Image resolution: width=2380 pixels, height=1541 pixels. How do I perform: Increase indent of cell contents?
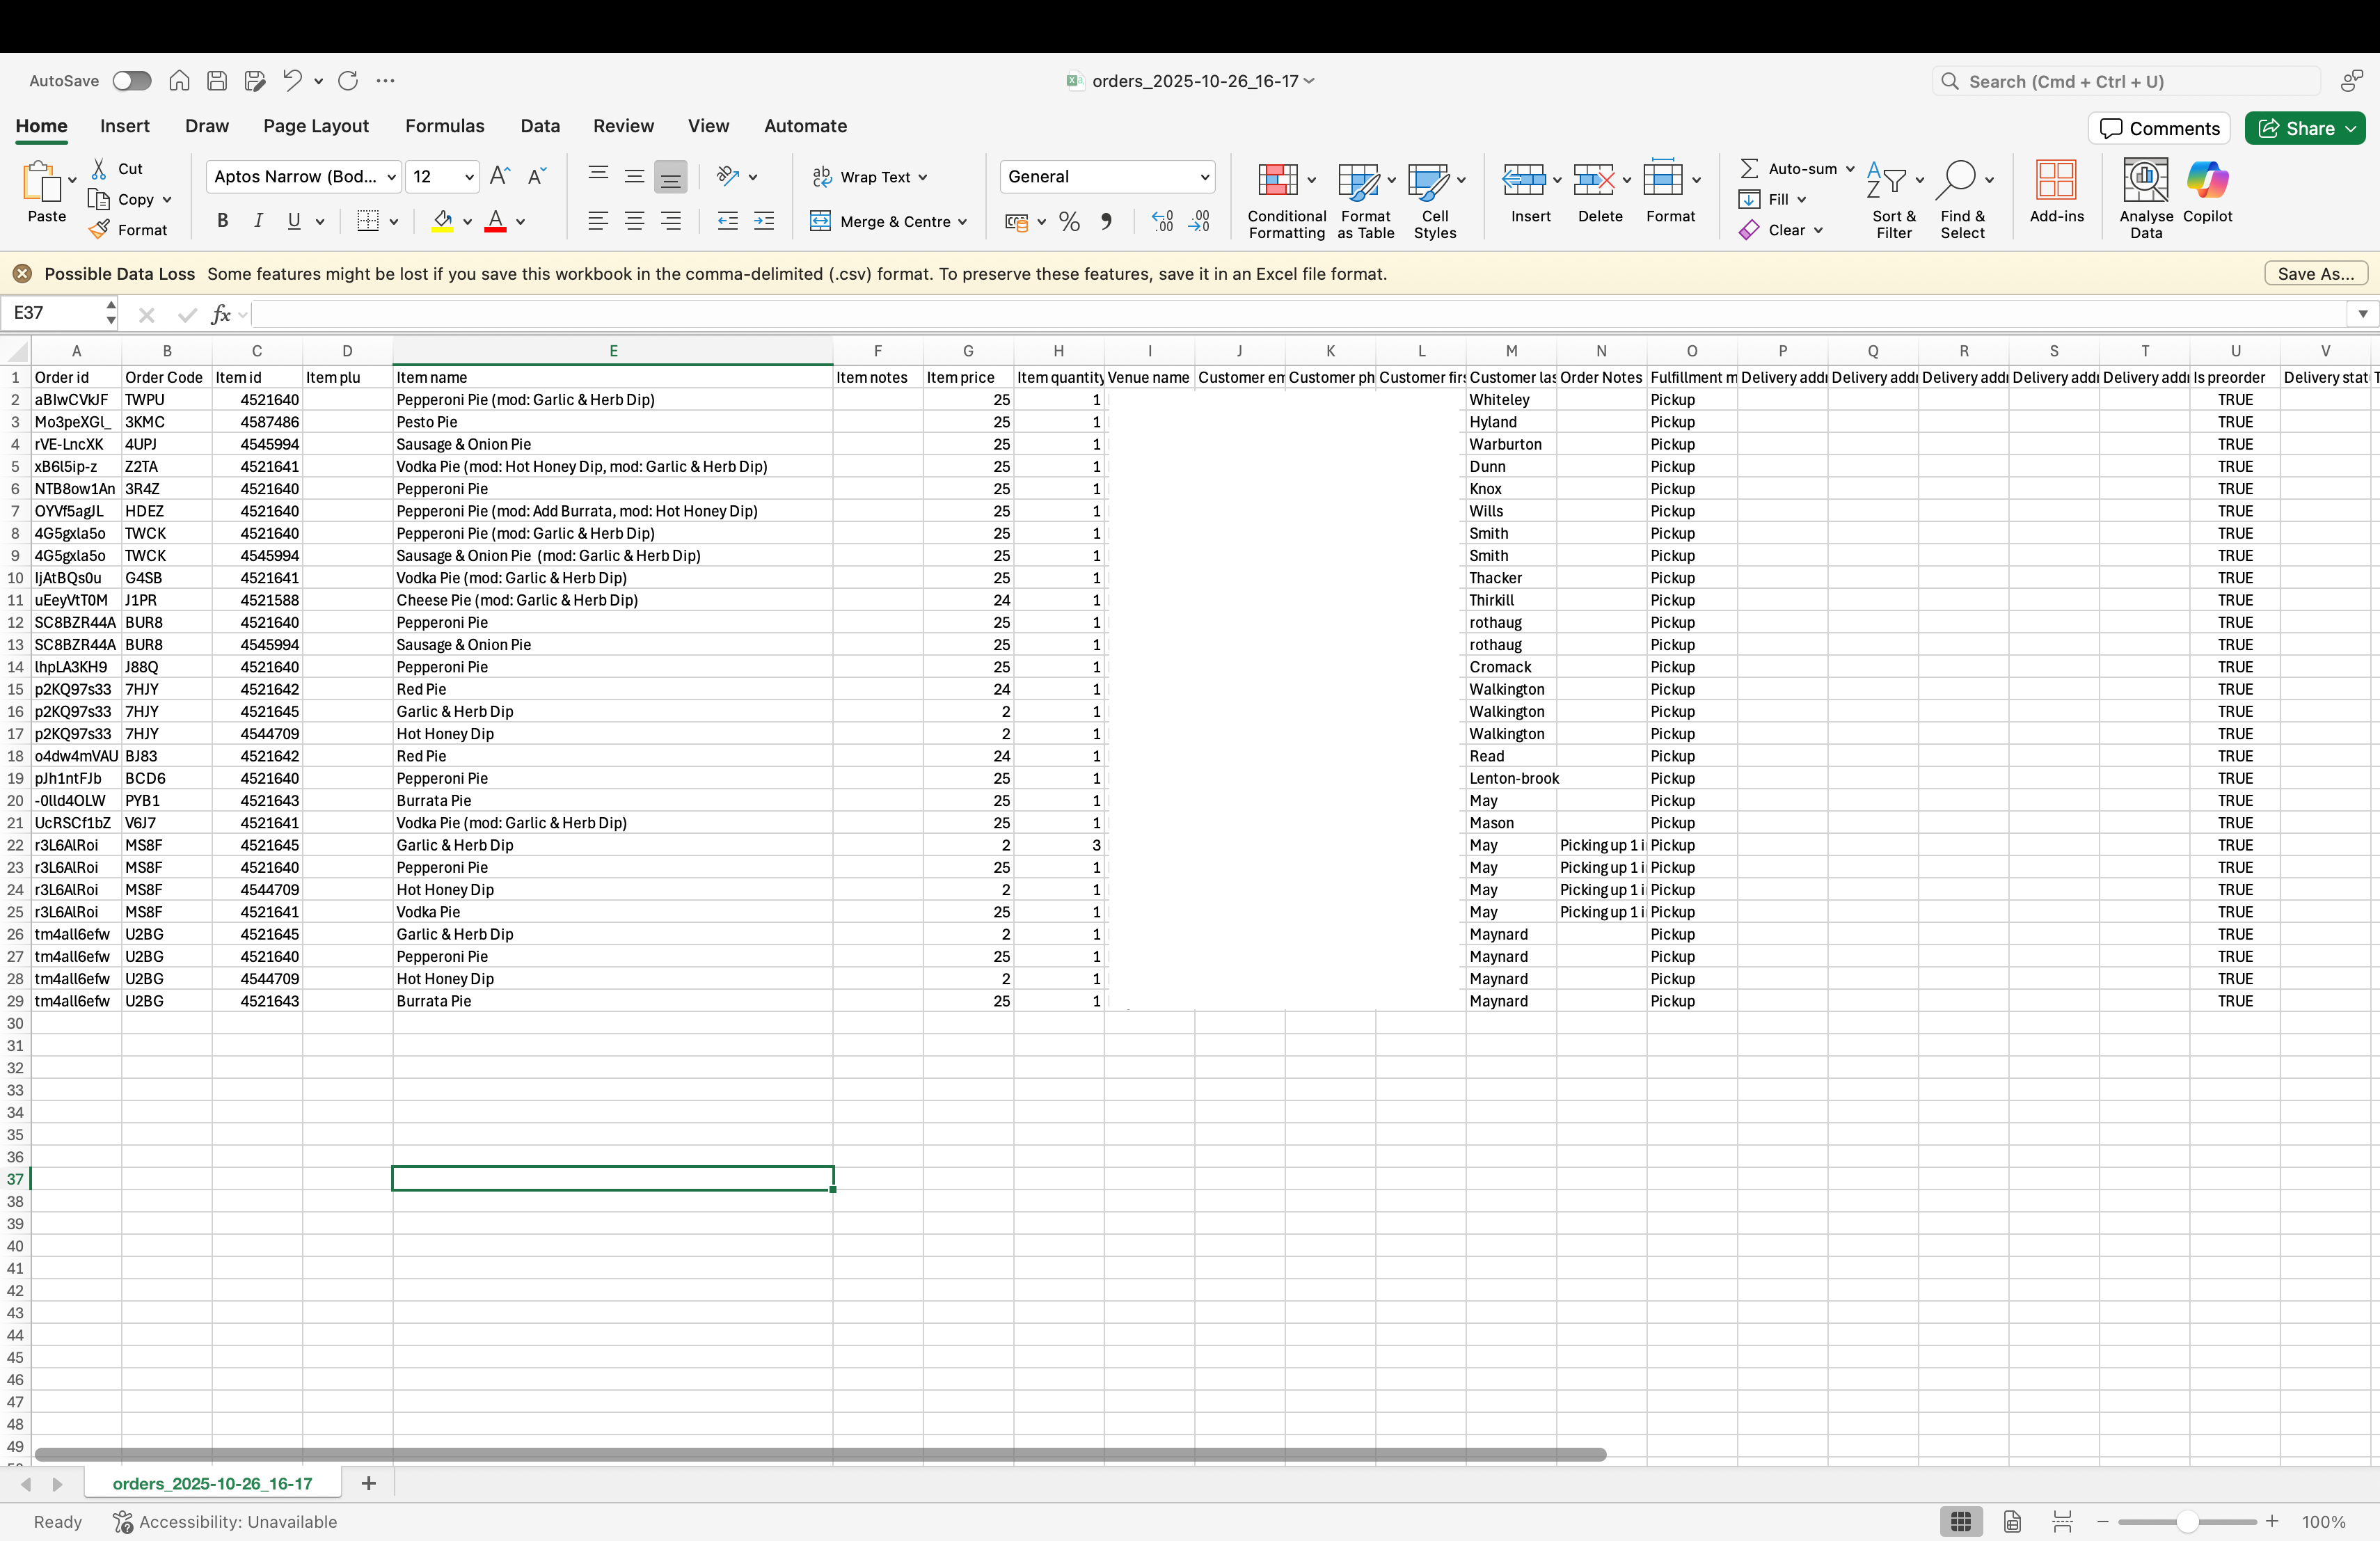pyautogui.click(x=764, y=221)
